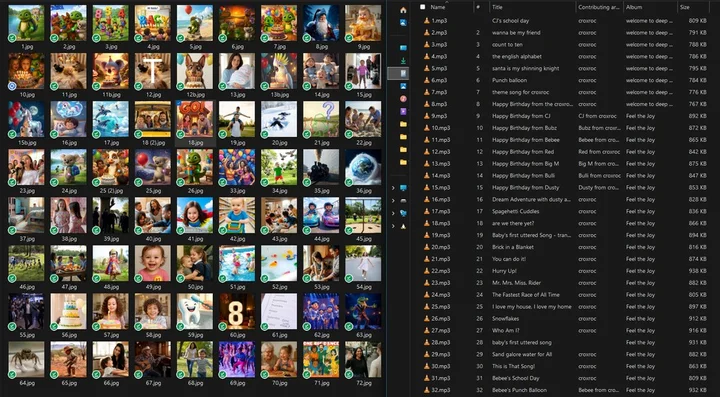Sort files by the Name column

[x=438, y=7]
